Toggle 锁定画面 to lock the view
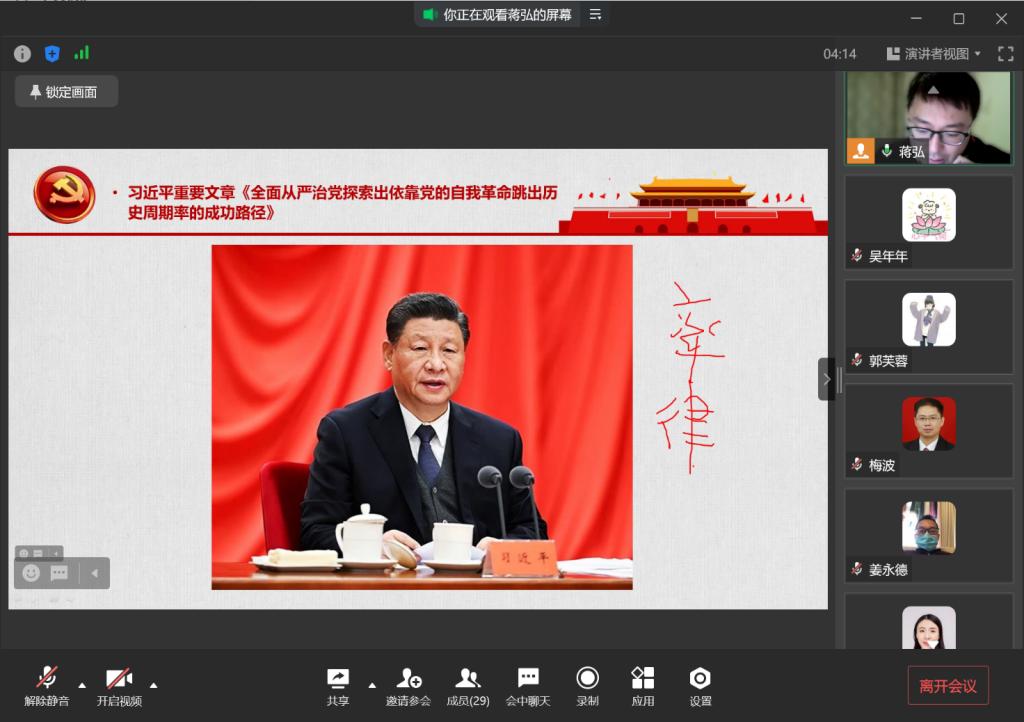This screenshot has width=1024, height=722. pyautogui.click(x=66, y=92)
